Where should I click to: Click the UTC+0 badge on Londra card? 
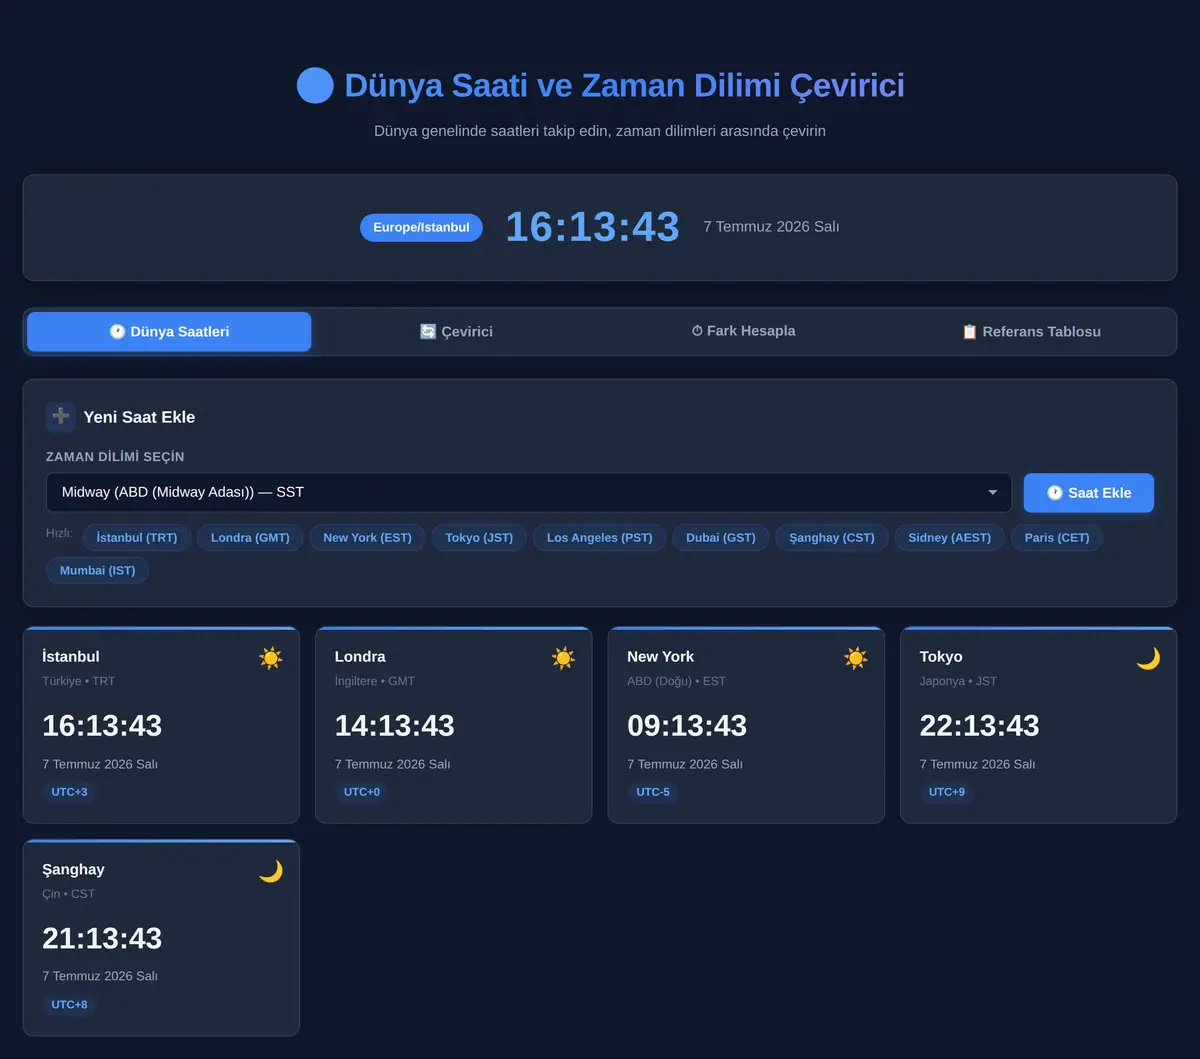coord(362,792)
